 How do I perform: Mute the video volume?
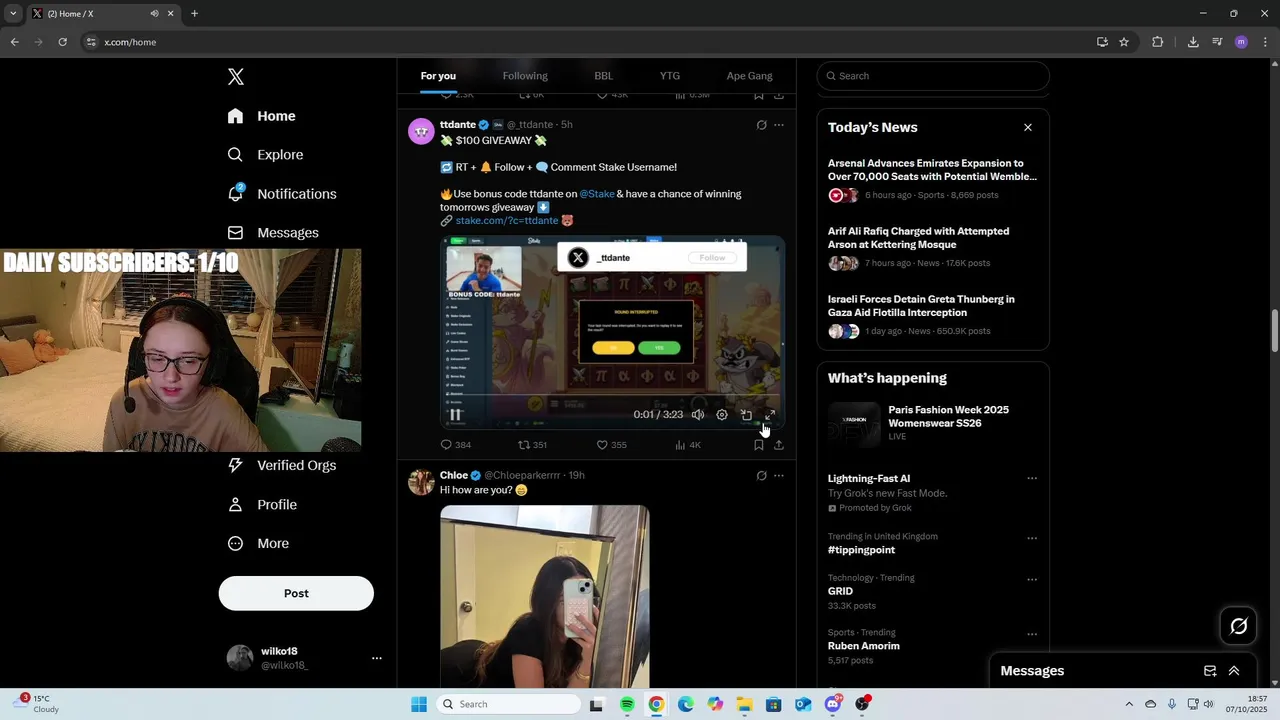point(698,415)
